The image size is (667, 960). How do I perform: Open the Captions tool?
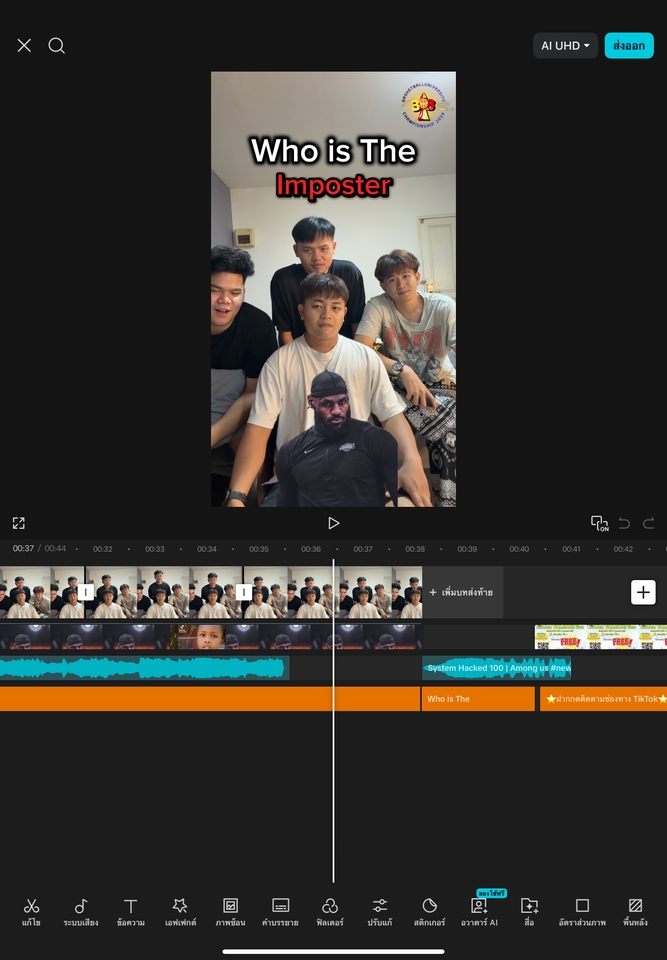280,912
